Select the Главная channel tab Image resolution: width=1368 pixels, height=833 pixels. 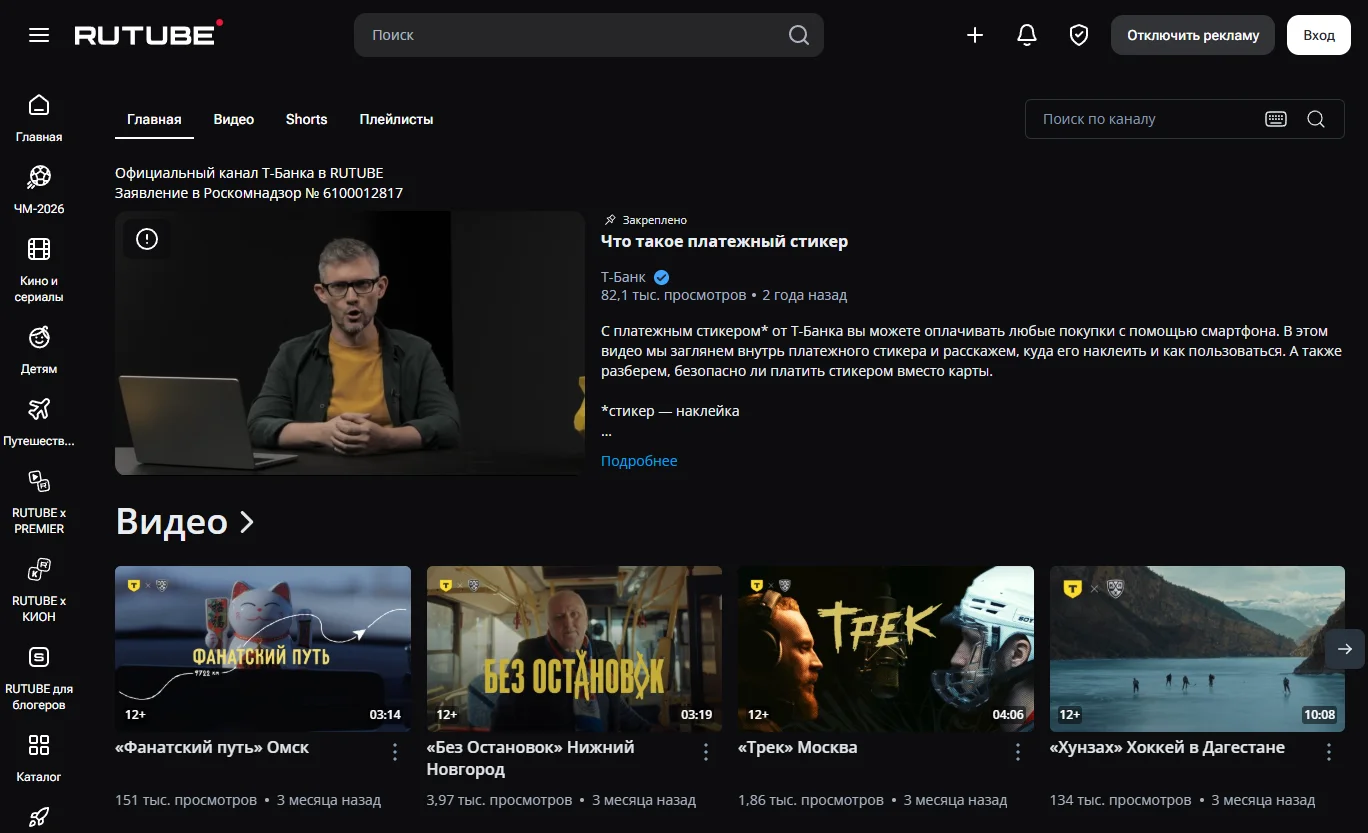click(154, 119)
